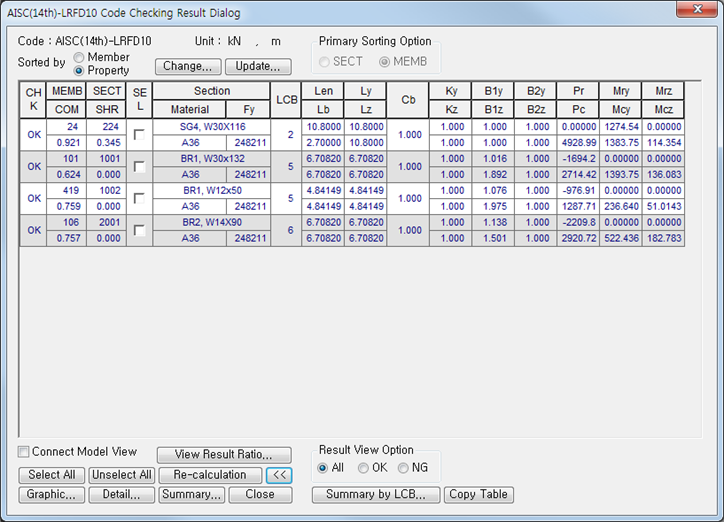
Task: Click the Update... button
Action: tap(258, 66)
